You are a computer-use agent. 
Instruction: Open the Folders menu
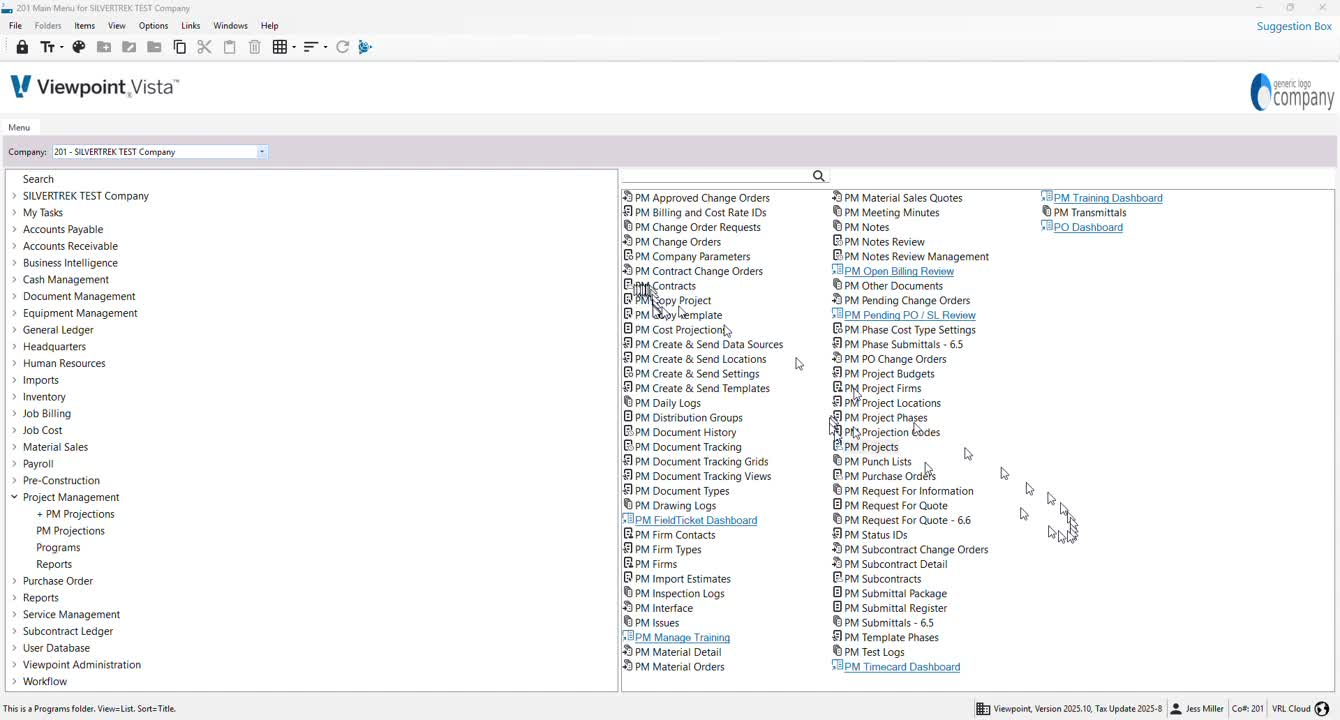[48, 25]
